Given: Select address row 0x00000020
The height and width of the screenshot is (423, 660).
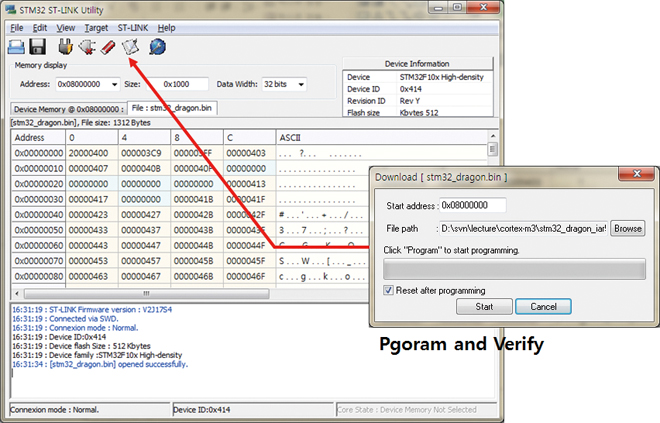Looking at the screenshot, I should coord(39,184).
